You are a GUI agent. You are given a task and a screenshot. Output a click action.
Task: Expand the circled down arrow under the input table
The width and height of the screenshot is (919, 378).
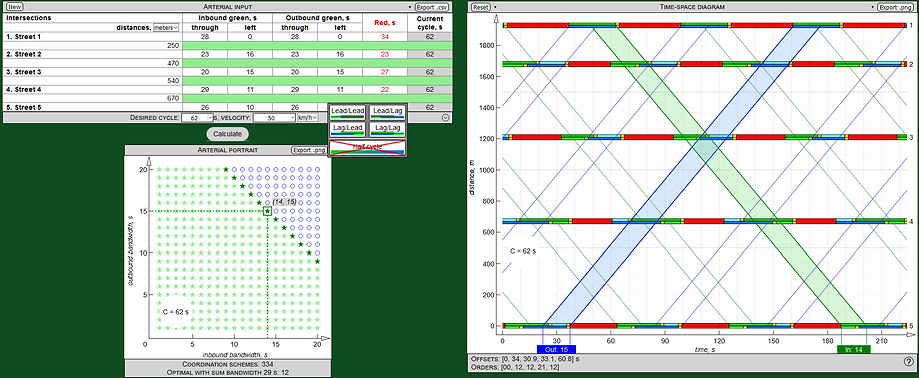445,117
